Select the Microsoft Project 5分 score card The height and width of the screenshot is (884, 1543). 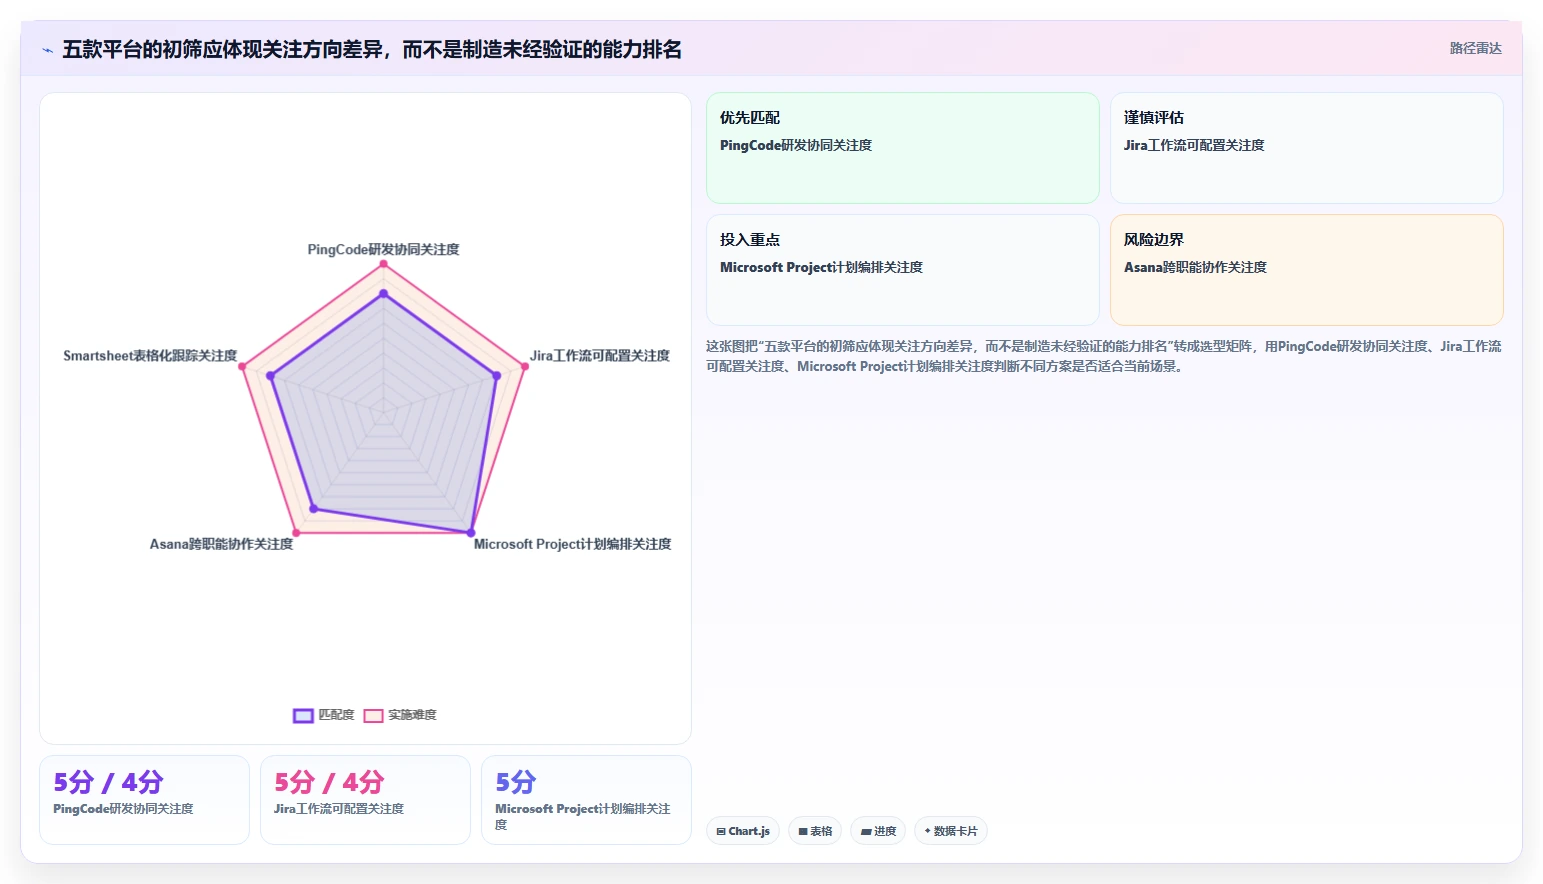tap(586, 800)
